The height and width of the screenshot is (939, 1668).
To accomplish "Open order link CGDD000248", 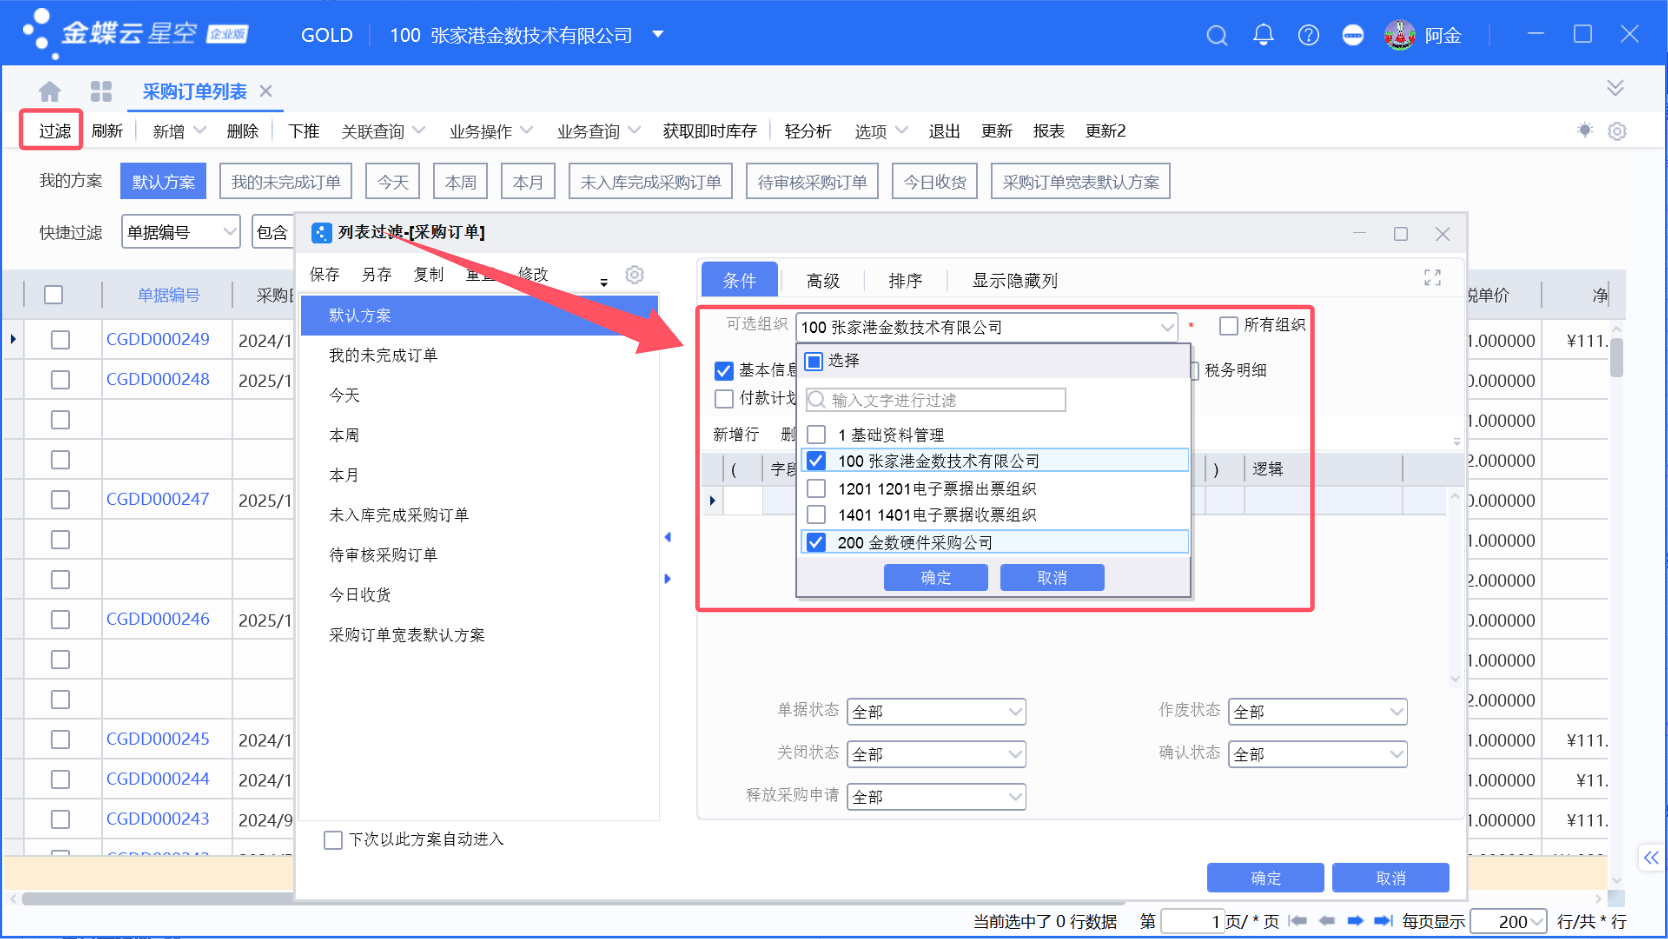I will (x=158, y=379).
